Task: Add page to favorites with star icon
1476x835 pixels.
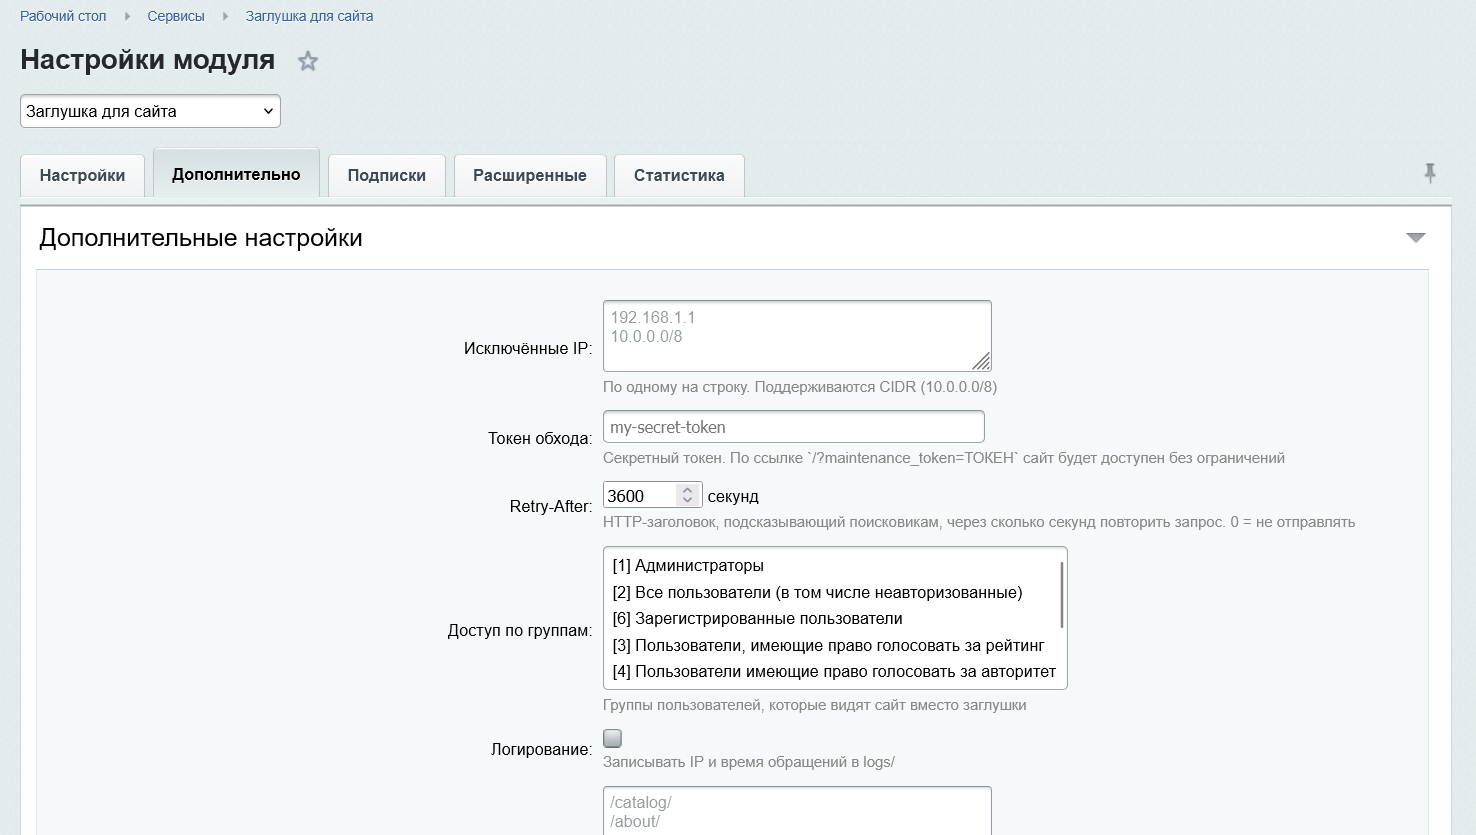Action: (x=308, y=61)
